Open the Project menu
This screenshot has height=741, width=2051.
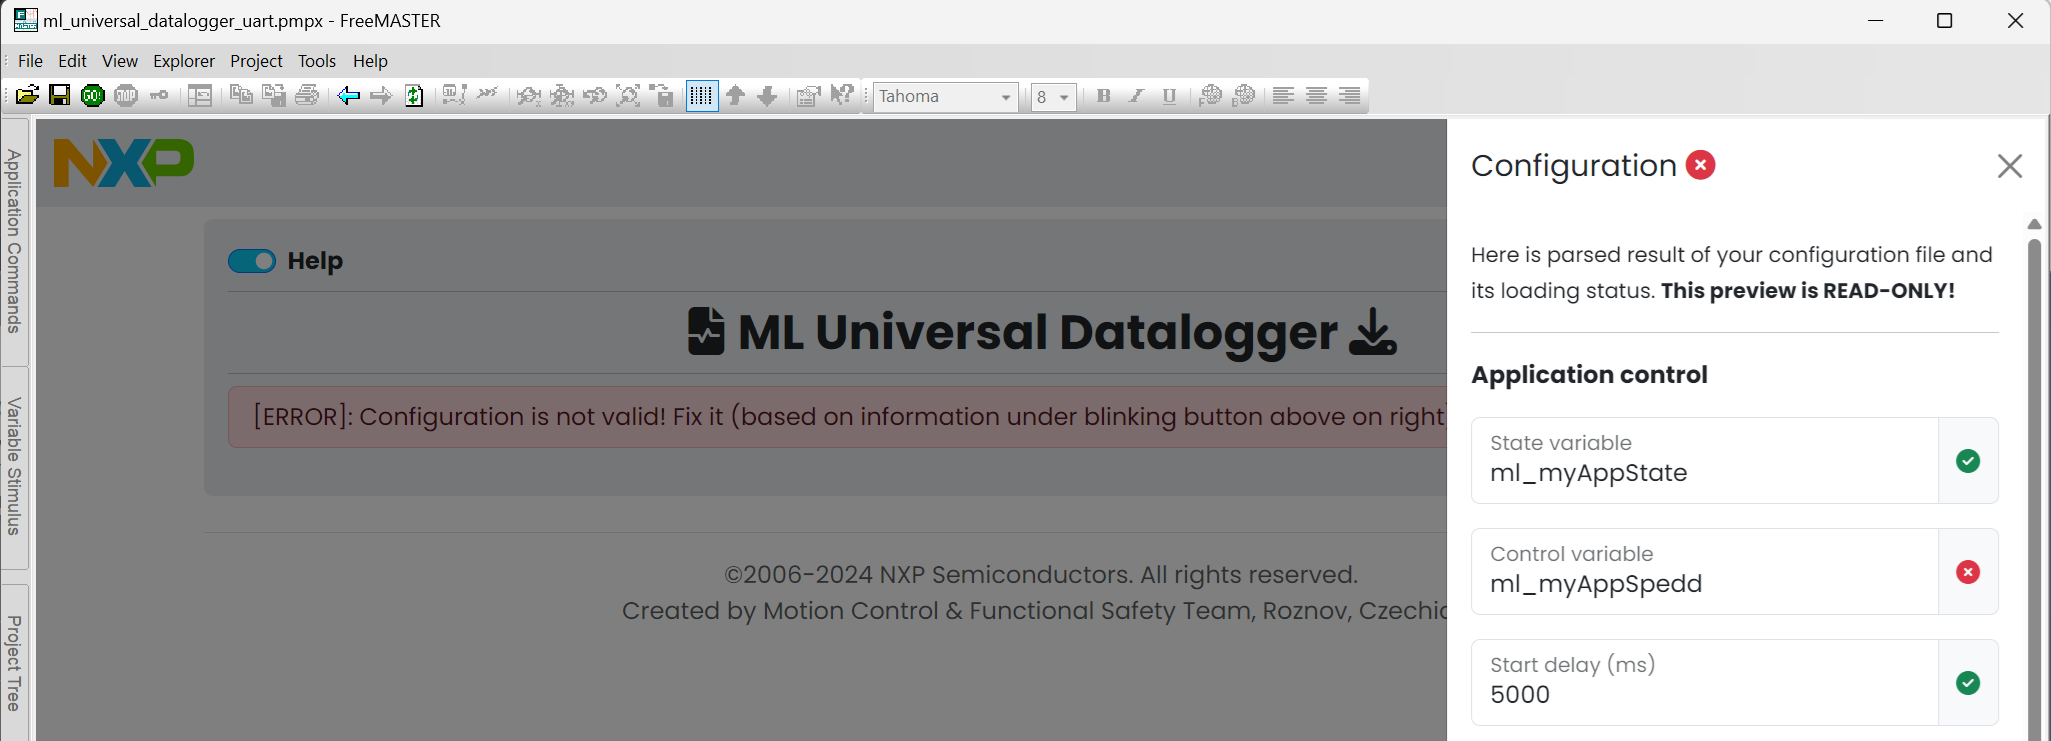(256, 61)
